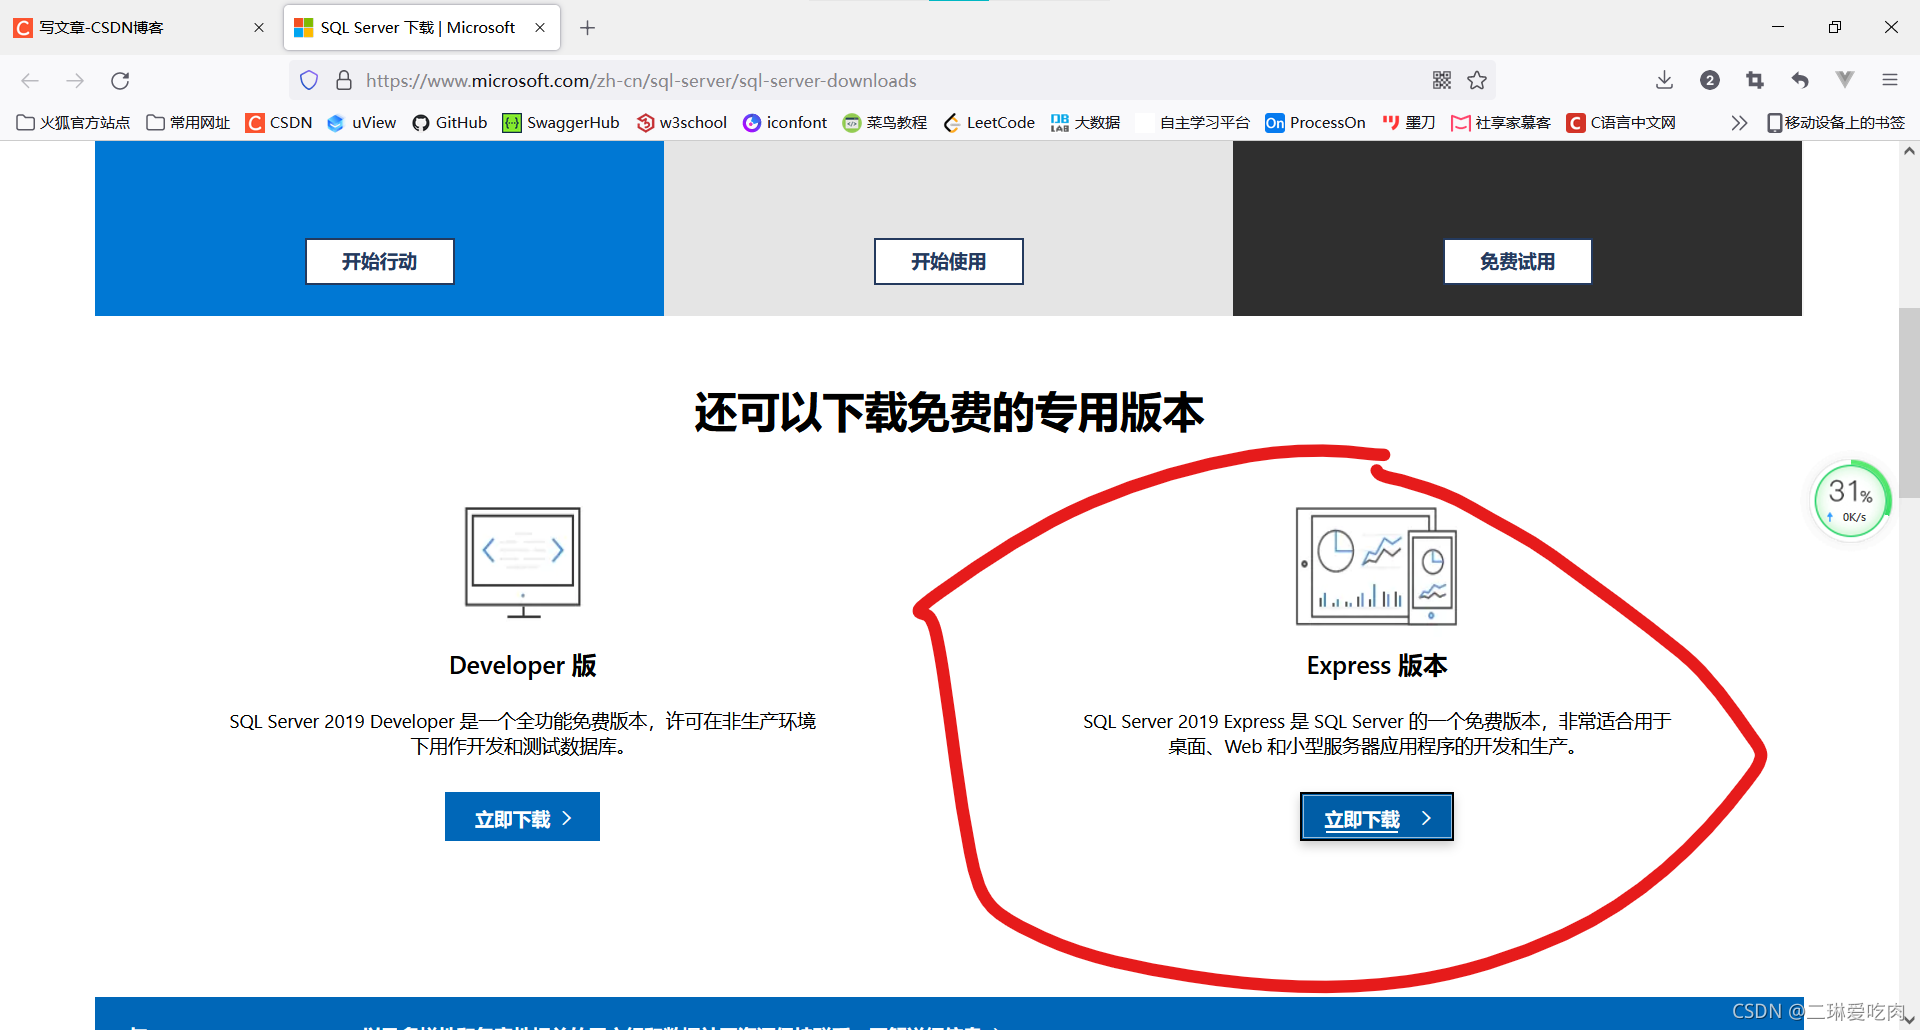Image resolution: width=1920 pixels, height=1030 pixels.
Task: Open the 自主学习平台 bookmark
Action: coord(1193,123)
